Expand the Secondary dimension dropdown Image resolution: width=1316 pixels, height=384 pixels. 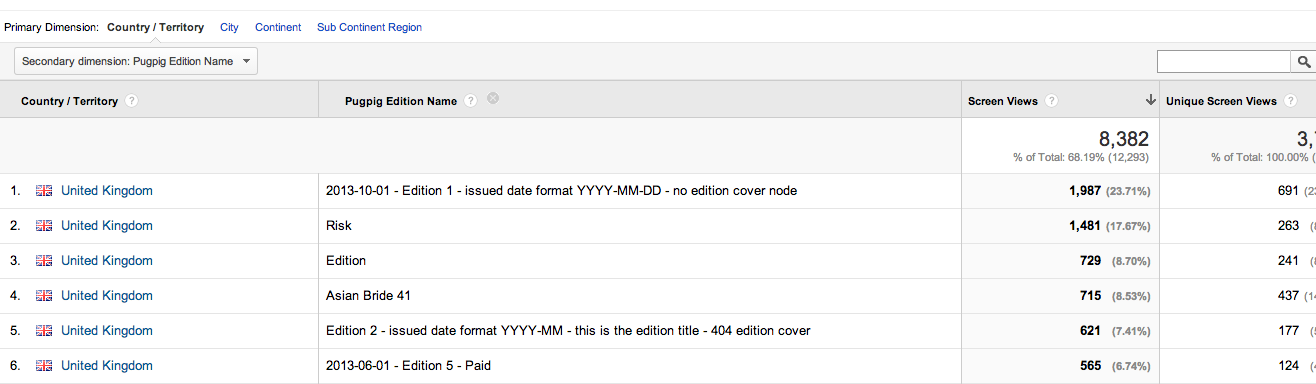click(136, 61)
